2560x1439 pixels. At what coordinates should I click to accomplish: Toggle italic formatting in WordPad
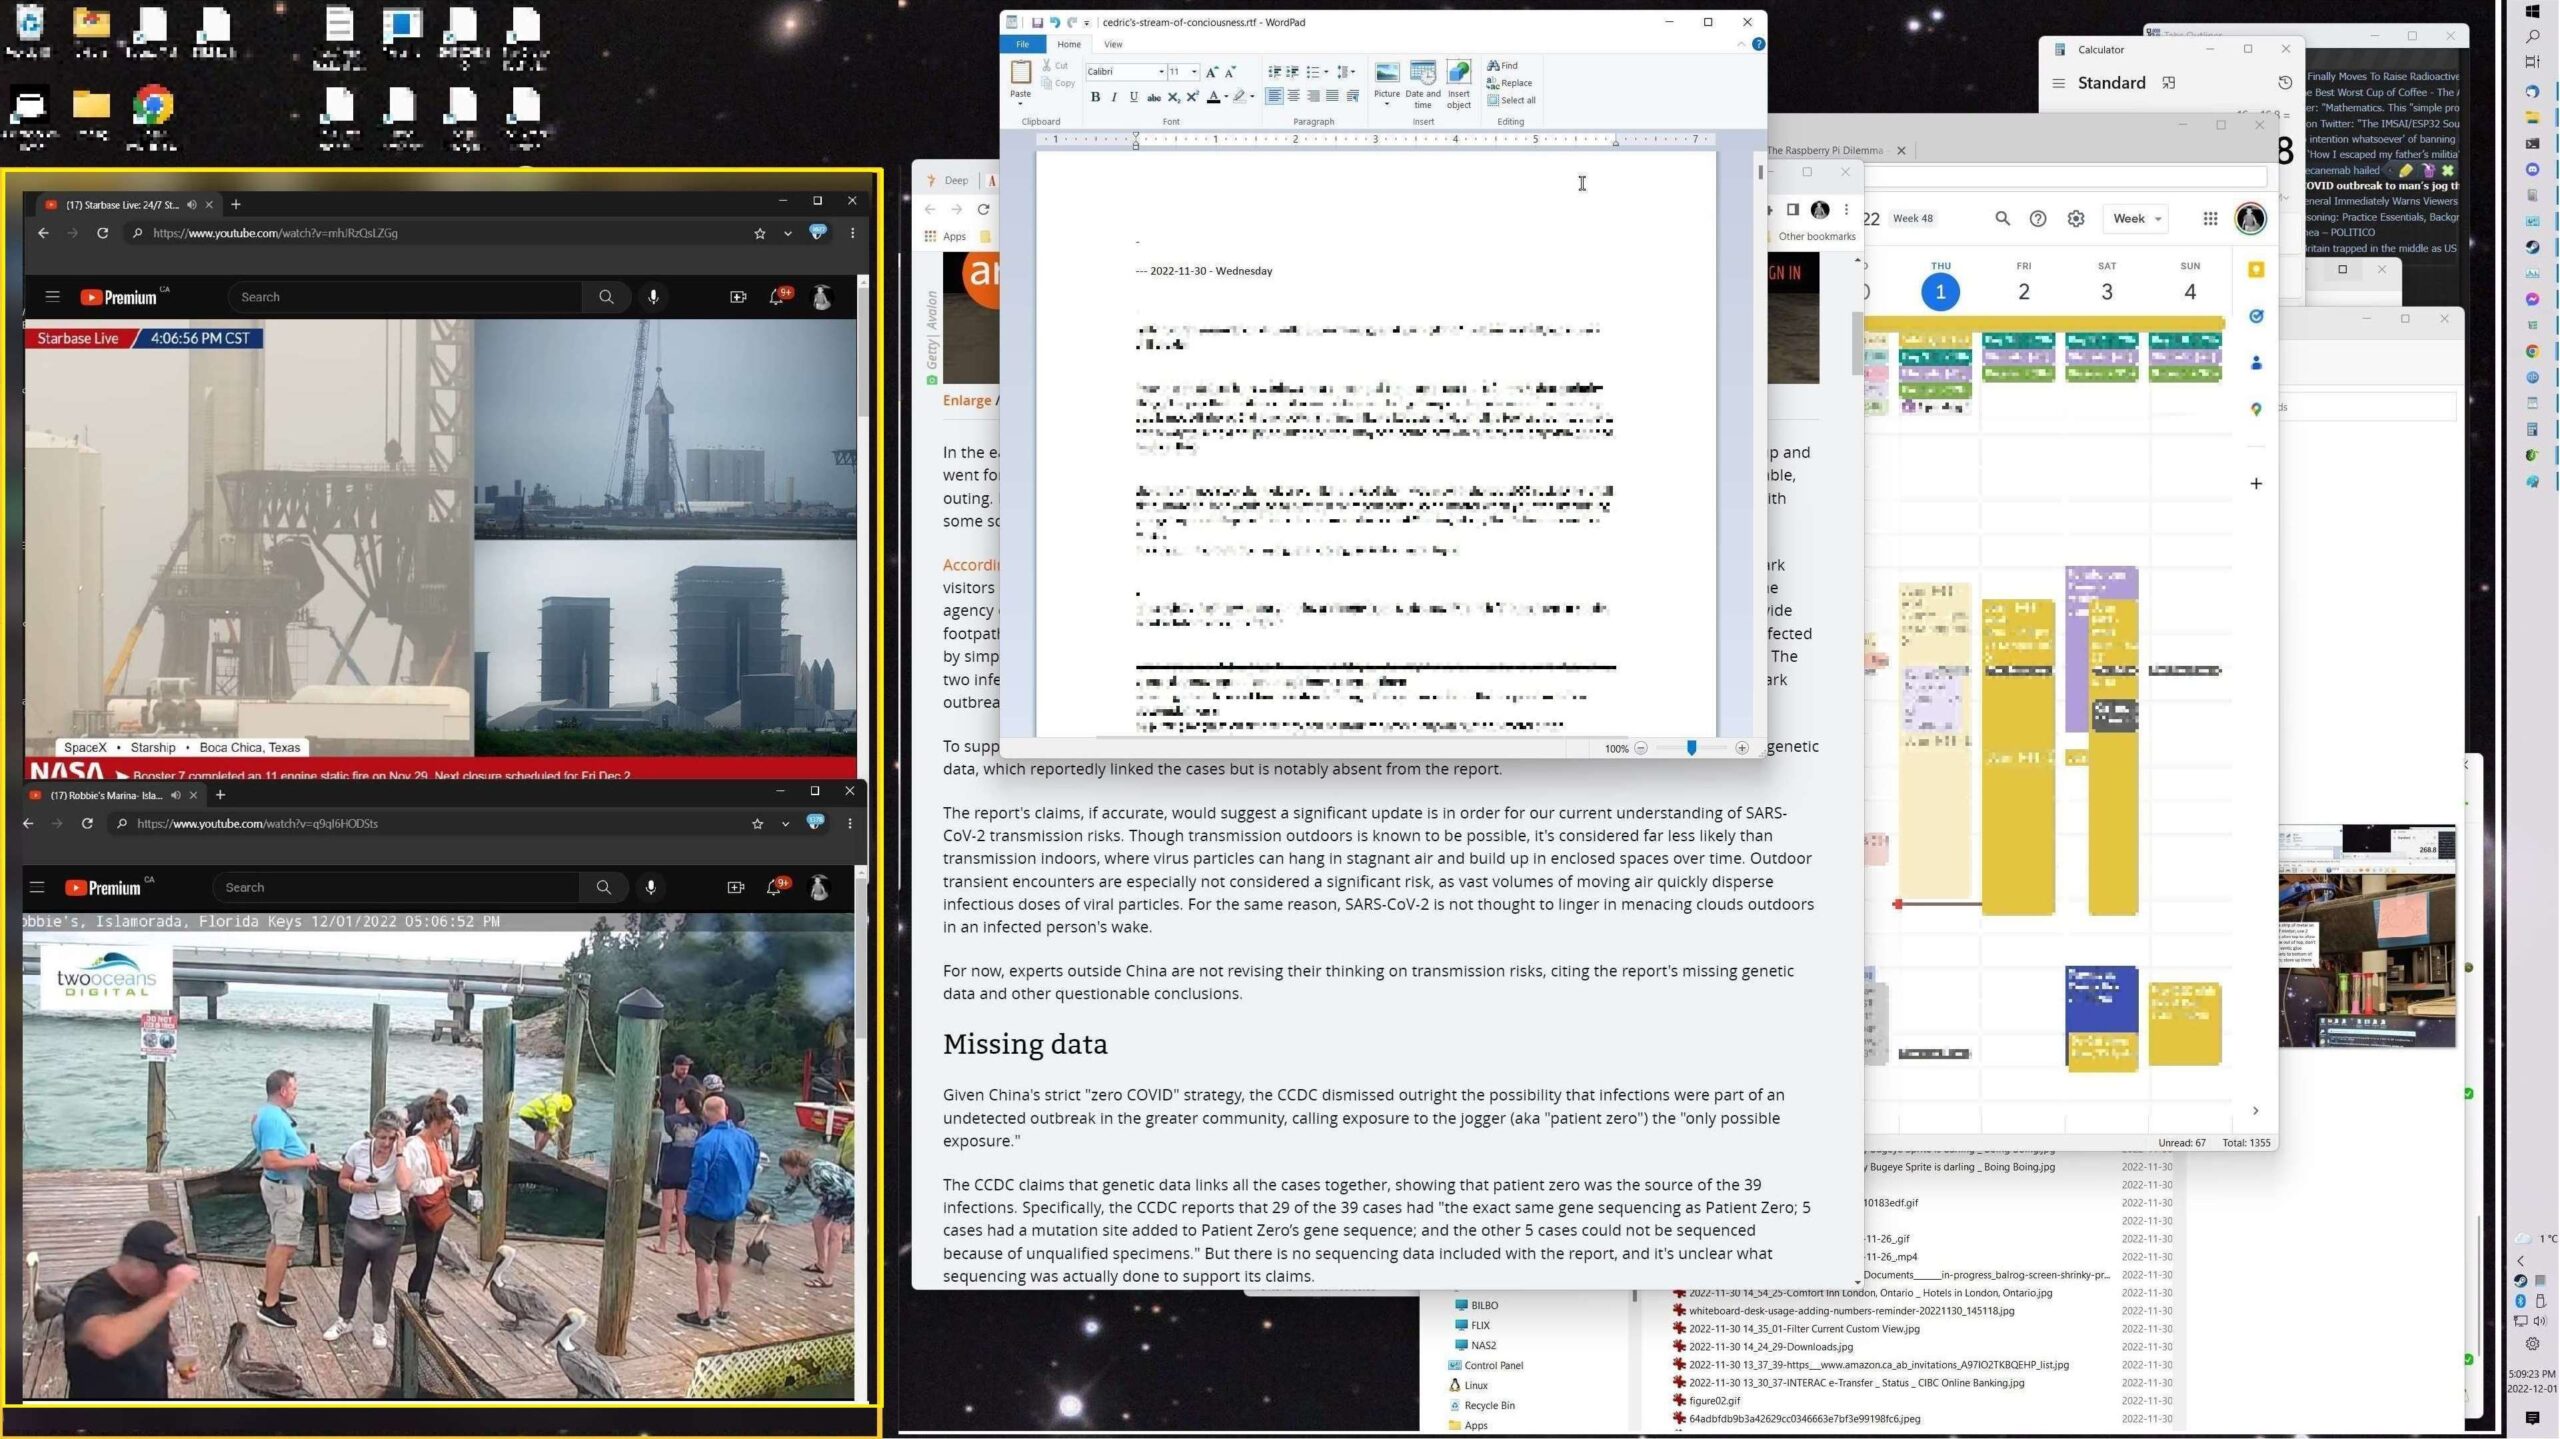[x=1114, y=97]
